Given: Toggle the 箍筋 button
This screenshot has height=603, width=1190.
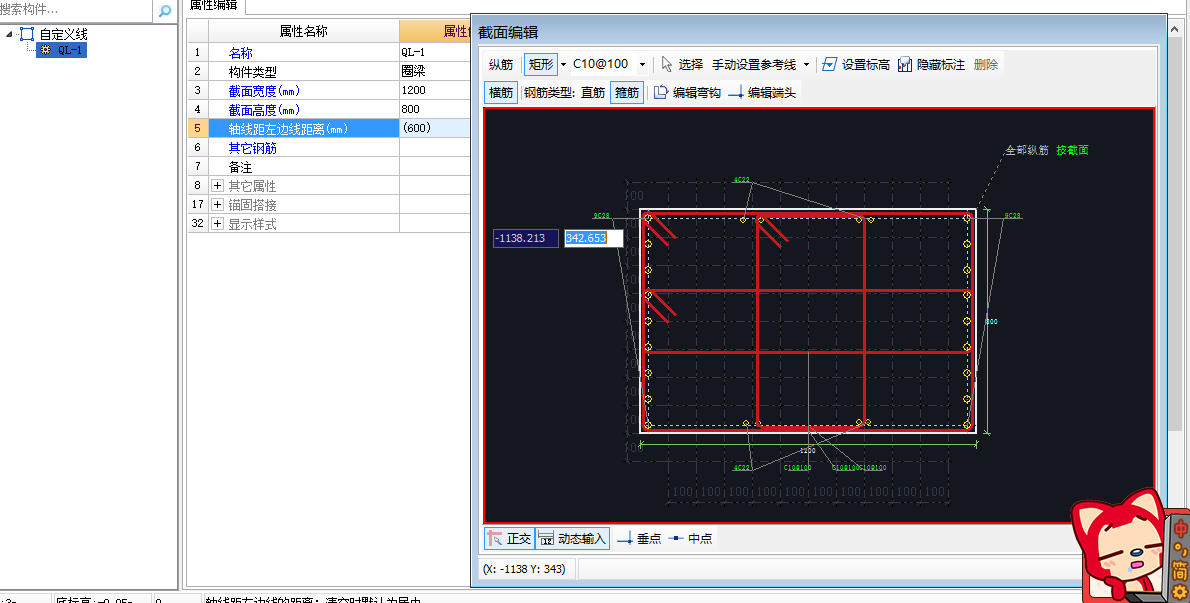Looking at the screenshot, I should 628,93.
